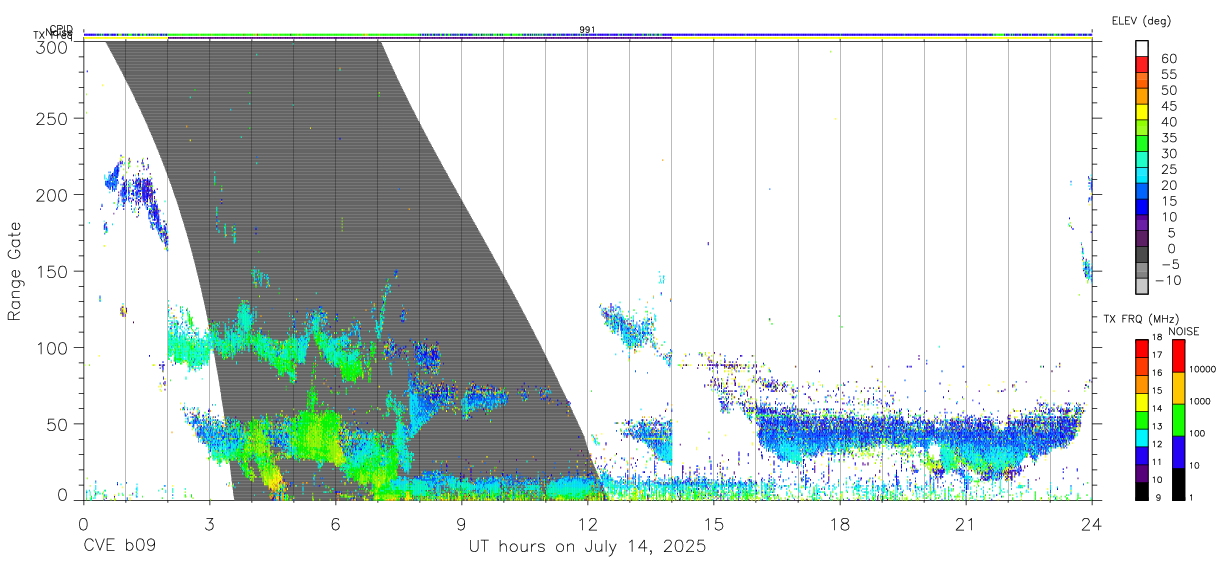Click x-axis hour label 12
The width and height of the screenshot is (1228, 567).
588,524
